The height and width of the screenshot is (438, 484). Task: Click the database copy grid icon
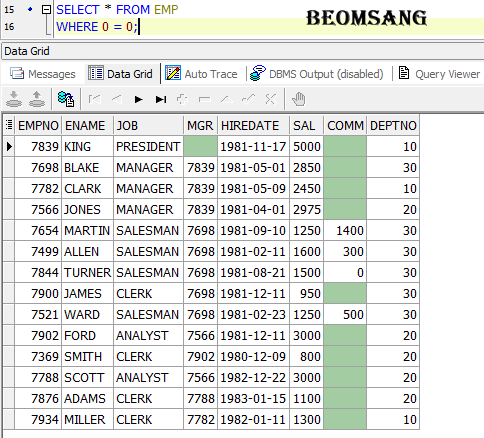pyautogui.click(x=66, y=99)
